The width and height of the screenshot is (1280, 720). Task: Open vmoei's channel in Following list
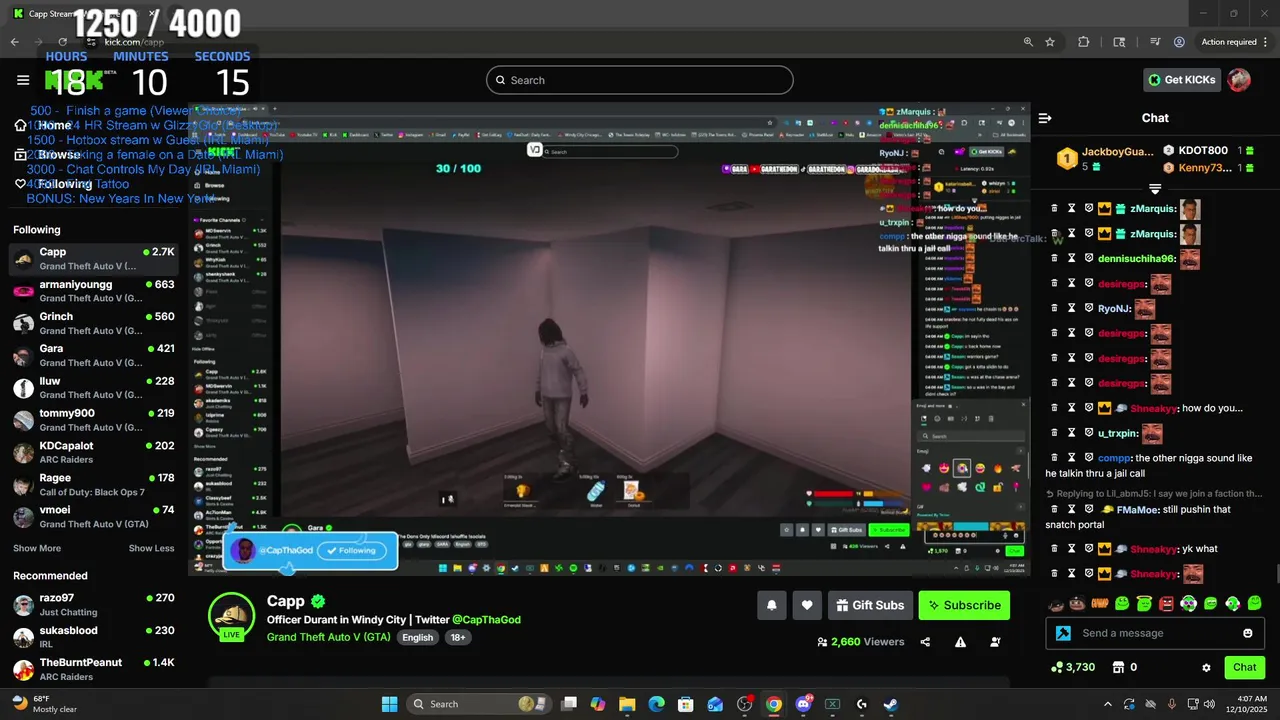pos(94,516)
